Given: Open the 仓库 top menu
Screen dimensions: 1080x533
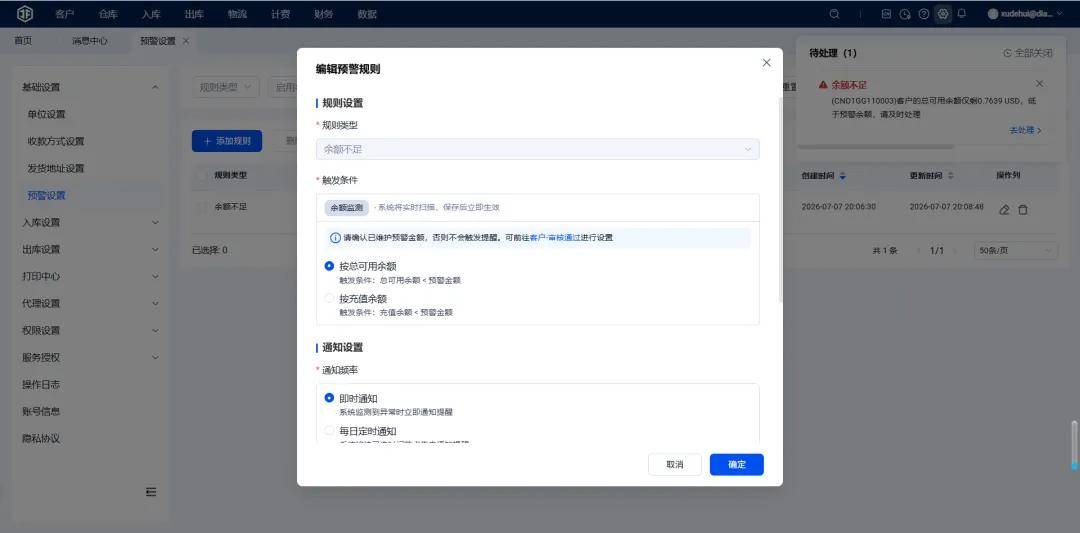Looking at the screenshot, I should coord(108,14).
